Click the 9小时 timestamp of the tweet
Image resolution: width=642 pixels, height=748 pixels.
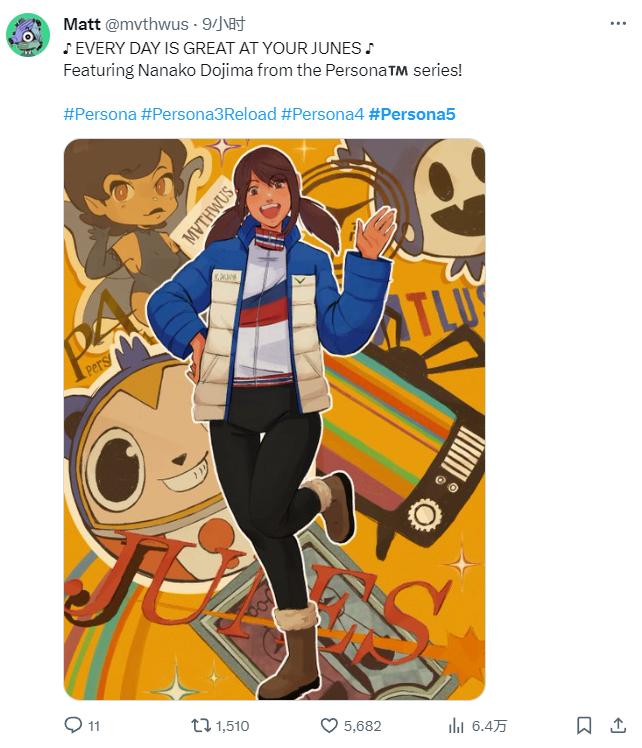click(223, 24)
